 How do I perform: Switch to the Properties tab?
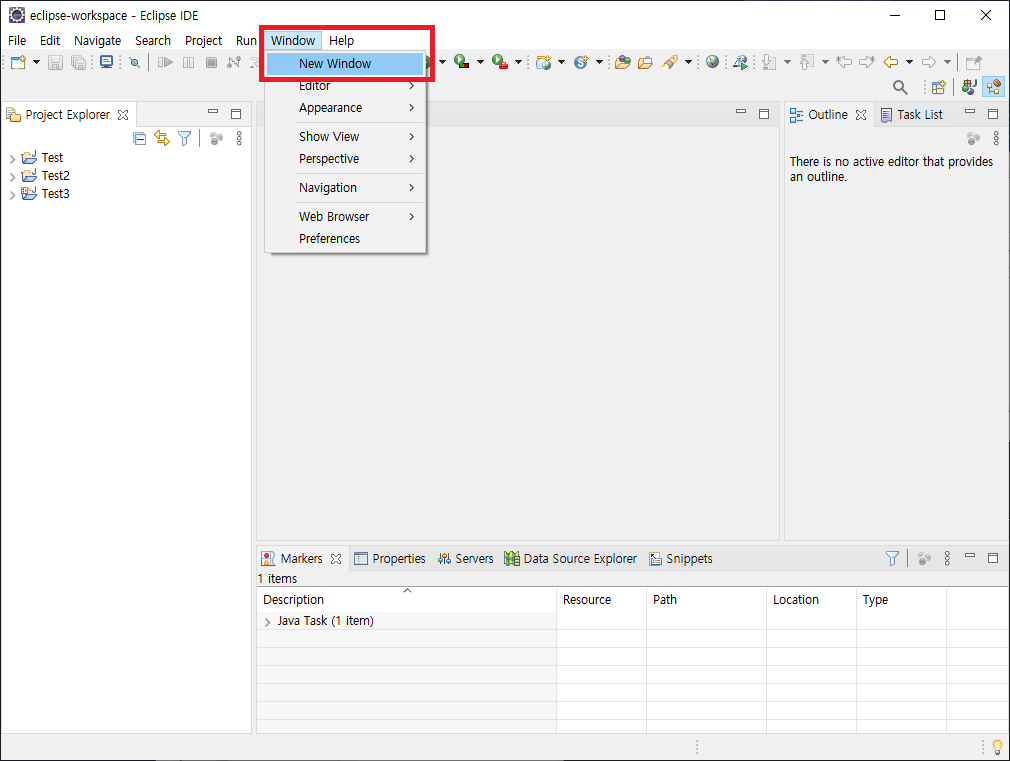click(390, 559)
